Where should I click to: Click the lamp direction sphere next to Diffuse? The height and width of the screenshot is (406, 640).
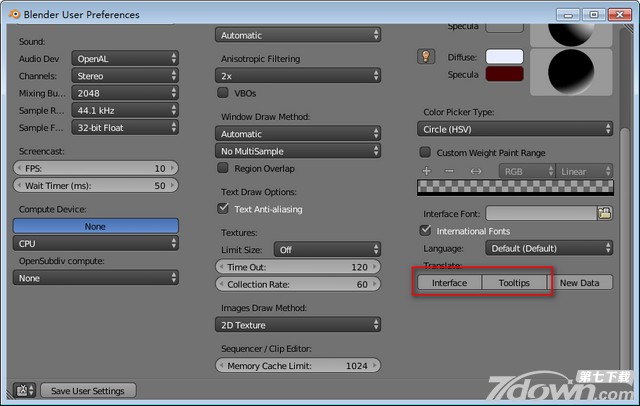click(x=571, y=72)
